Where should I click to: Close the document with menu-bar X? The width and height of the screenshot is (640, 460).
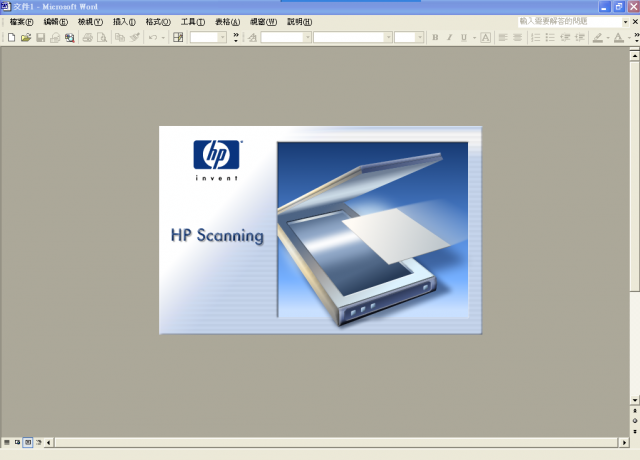(x=635, y=22)
